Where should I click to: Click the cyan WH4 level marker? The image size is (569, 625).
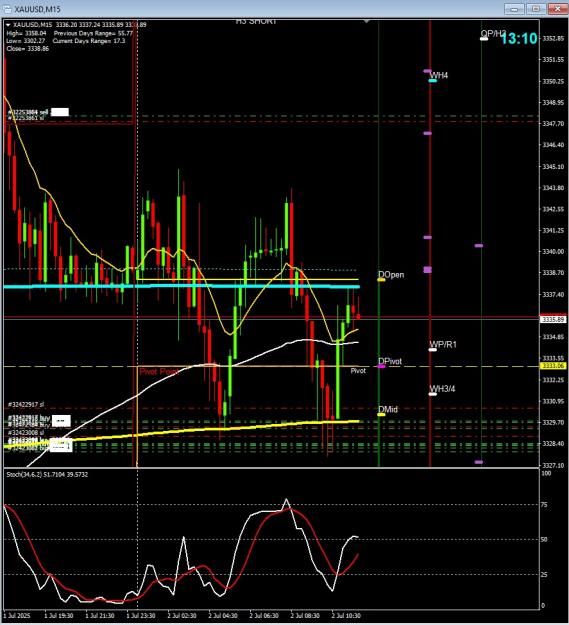433,81
